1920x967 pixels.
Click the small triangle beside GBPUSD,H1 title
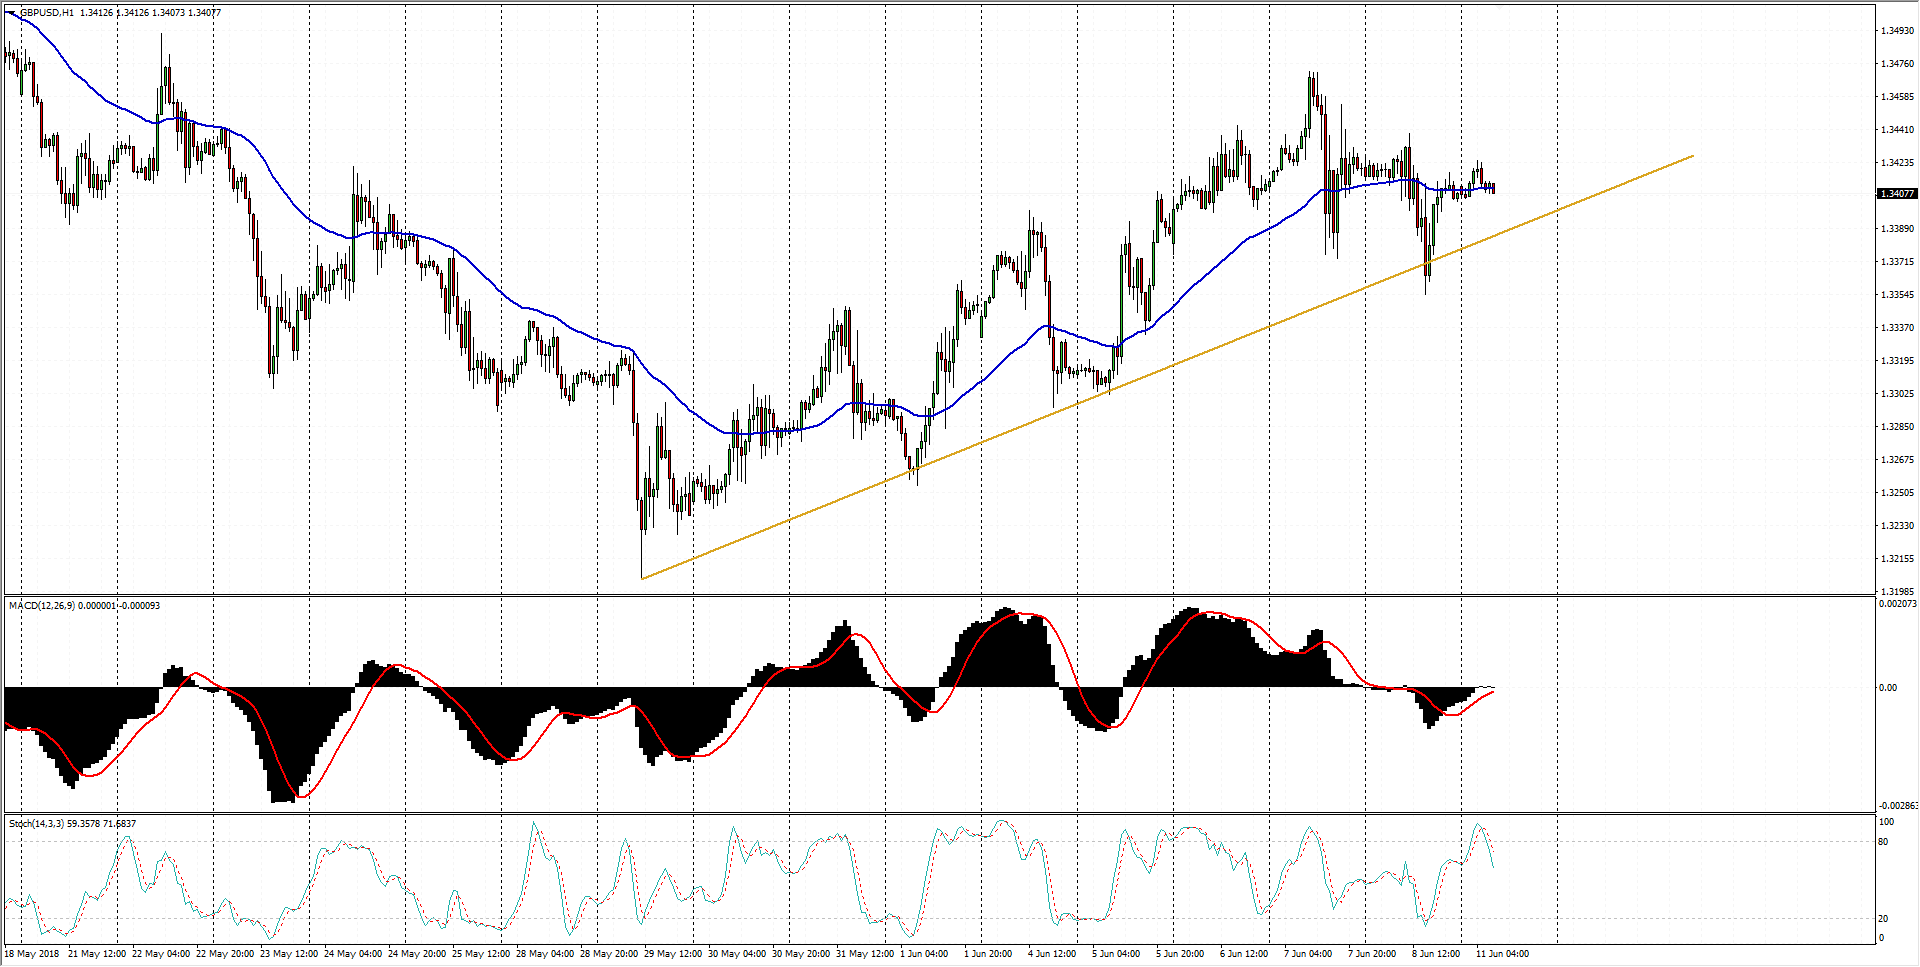pyautogui.click(x=11, y=13)
